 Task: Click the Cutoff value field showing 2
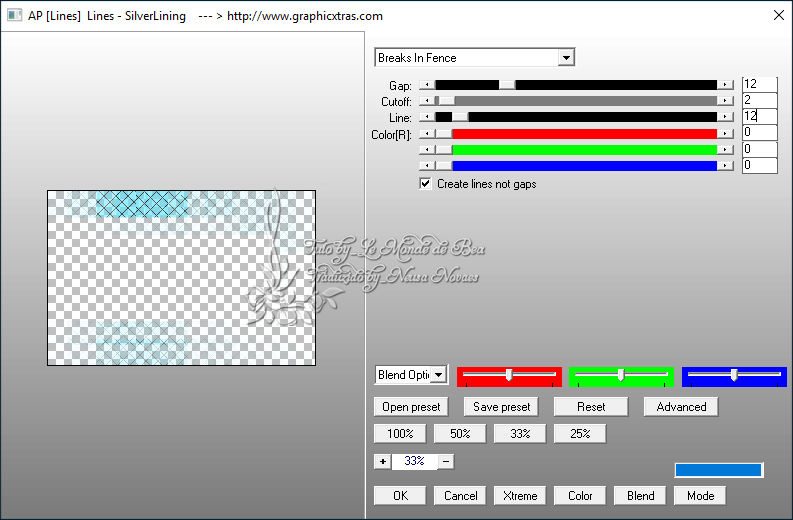759,100
